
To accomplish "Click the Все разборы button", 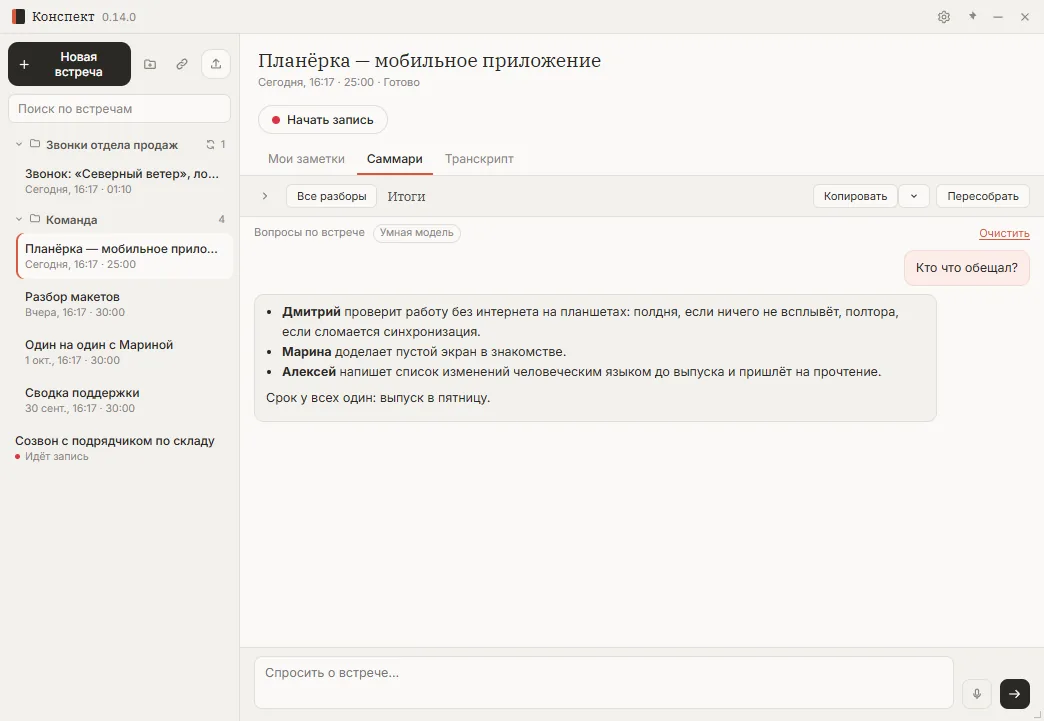I will [x=332, y=196].
